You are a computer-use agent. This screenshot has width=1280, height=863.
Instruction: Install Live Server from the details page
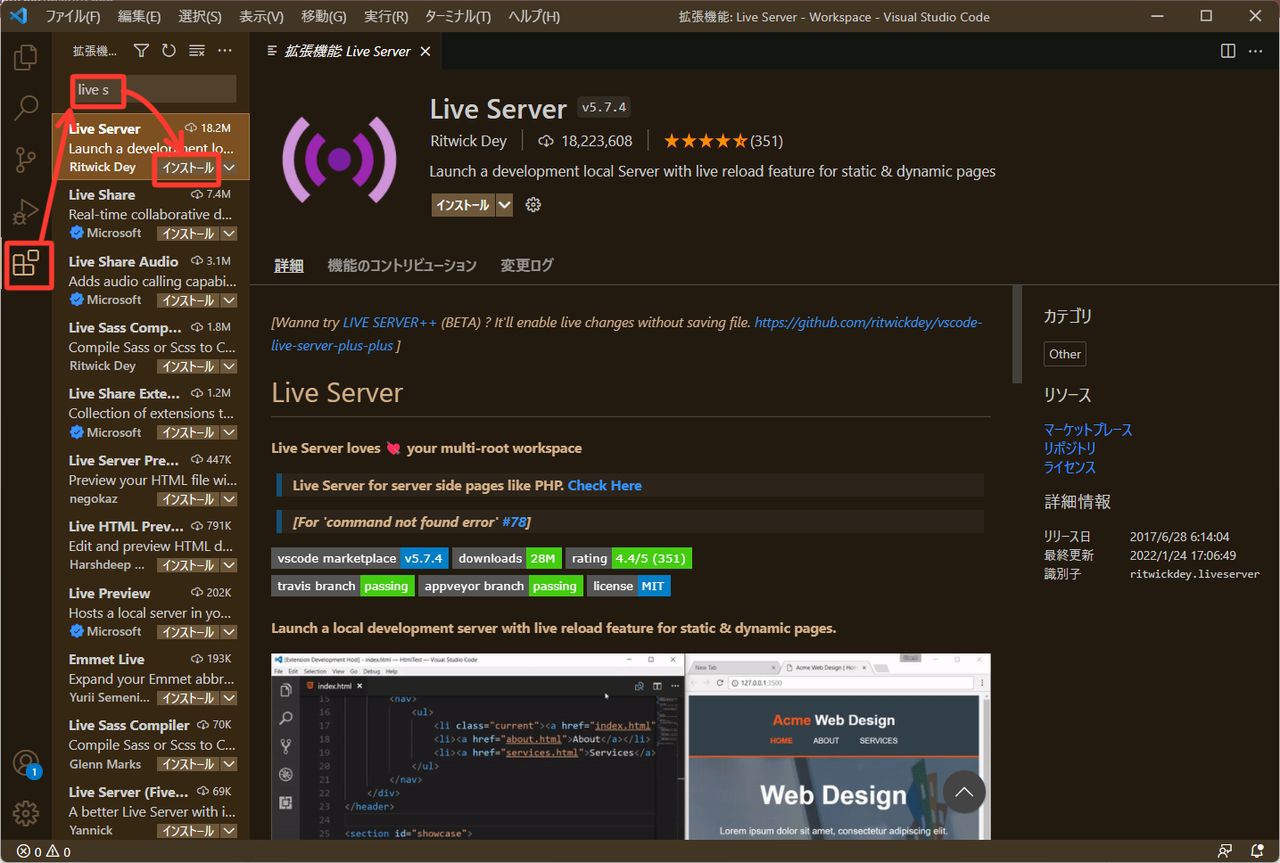(463, 205)
